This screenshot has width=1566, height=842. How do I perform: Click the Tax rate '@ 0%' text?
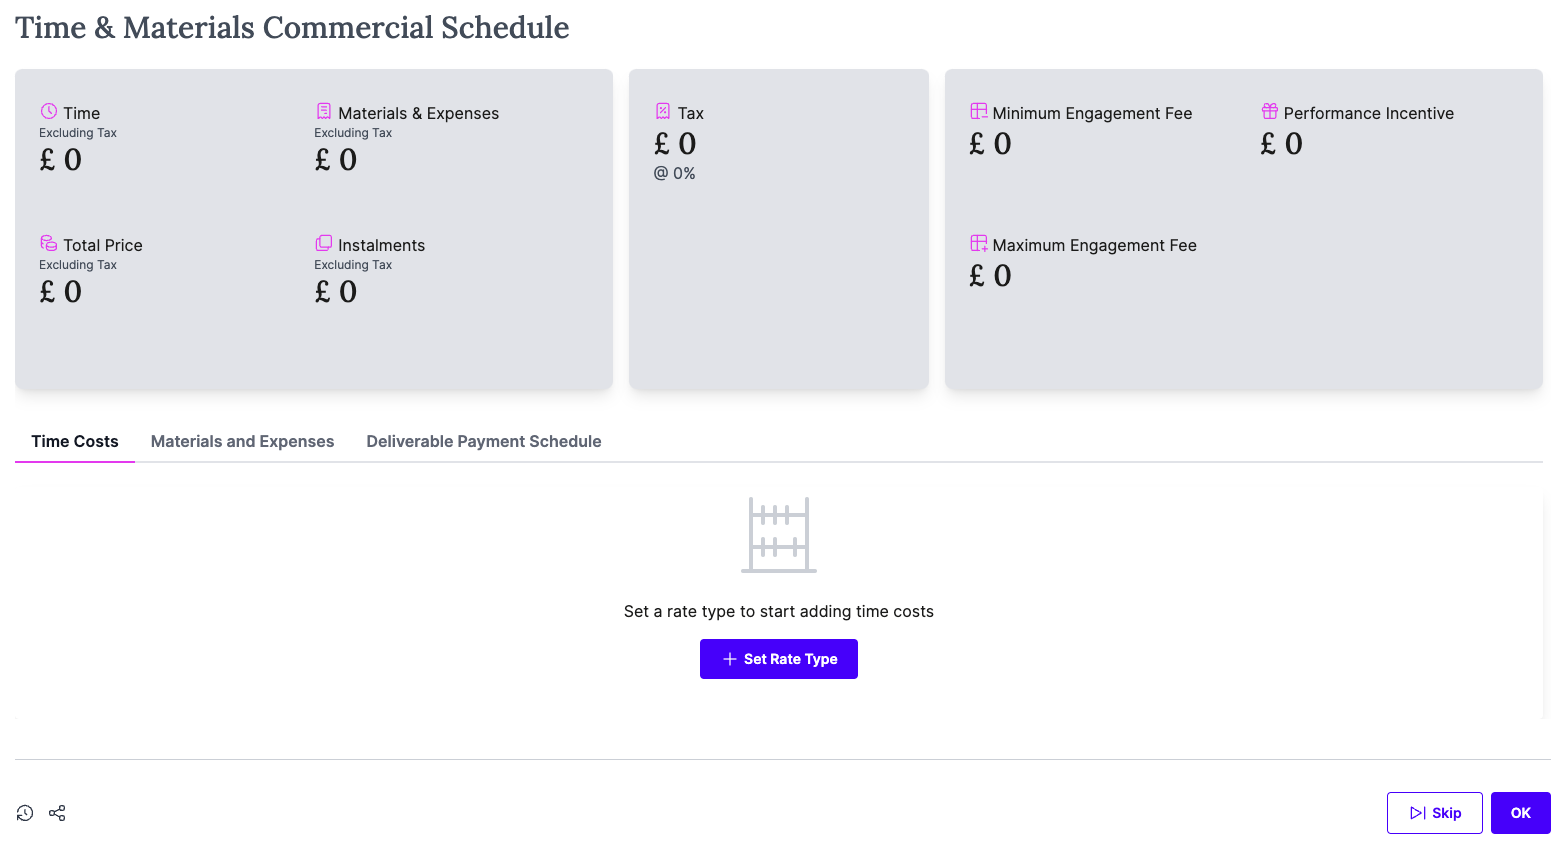[x=675, y=173]
